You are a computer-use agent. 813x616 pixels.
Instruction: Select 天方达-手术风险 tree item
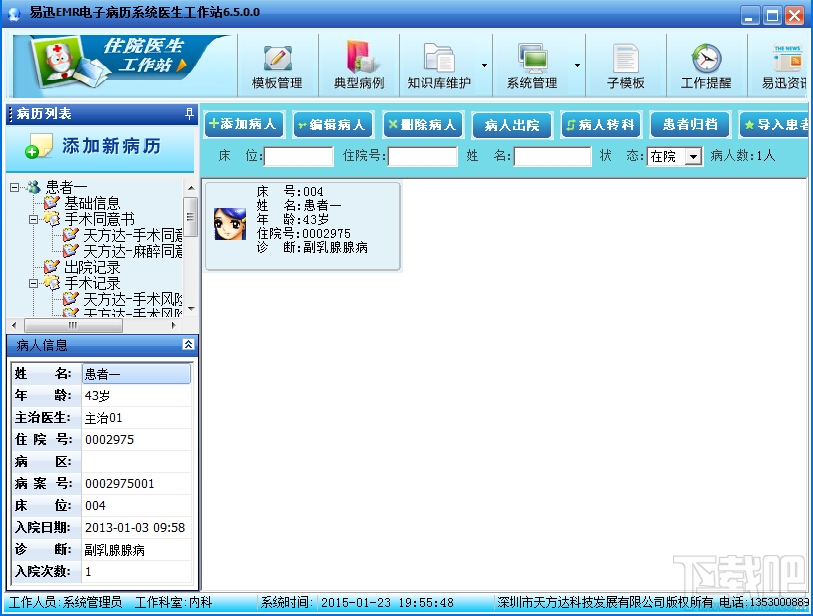tap(133, 299)
